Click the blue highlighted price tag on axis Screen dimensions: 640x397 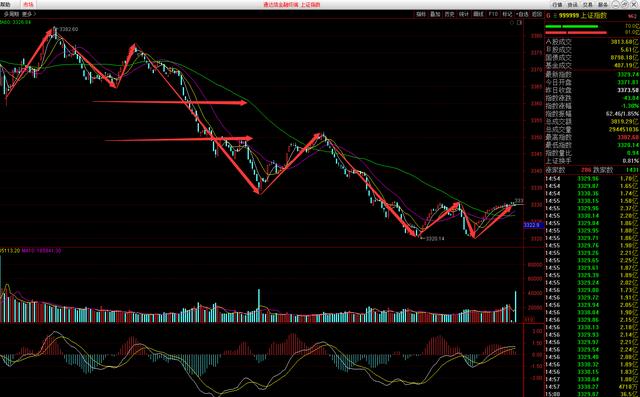[x=533, y=225]
